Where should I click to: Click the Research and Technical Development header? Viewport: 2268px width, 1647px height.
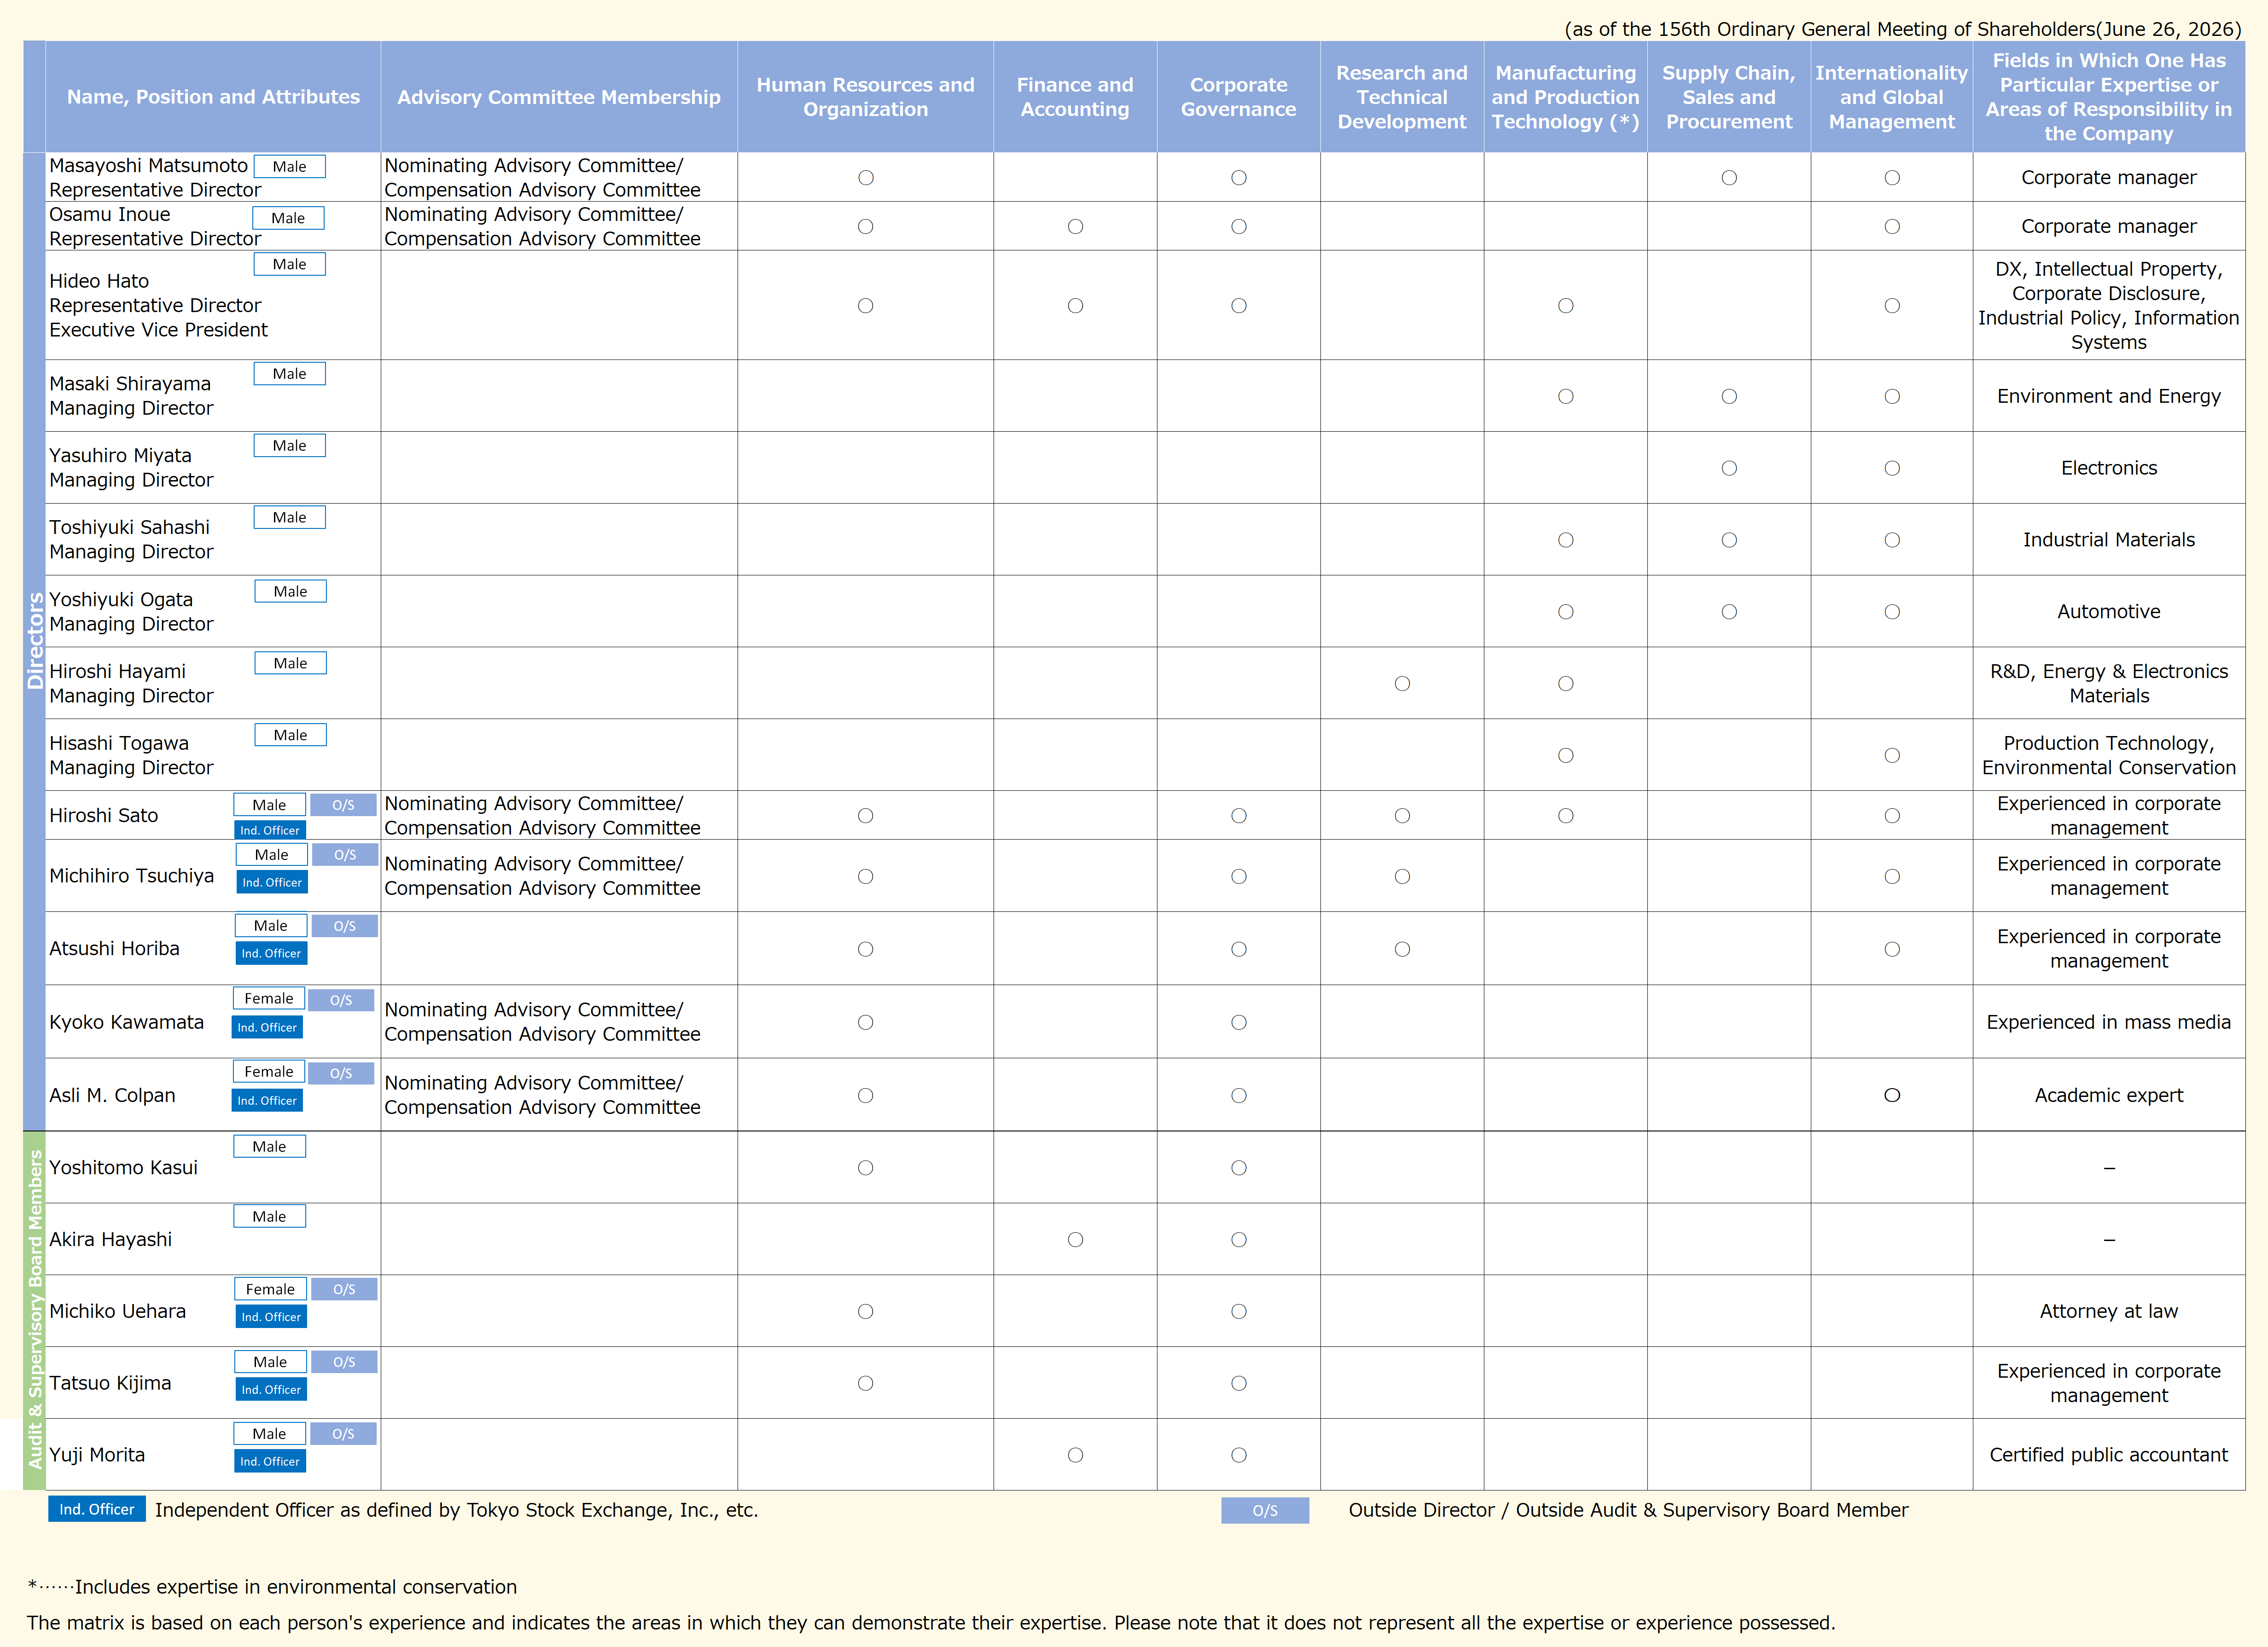pyautogui.click(x=1401, y=97)
